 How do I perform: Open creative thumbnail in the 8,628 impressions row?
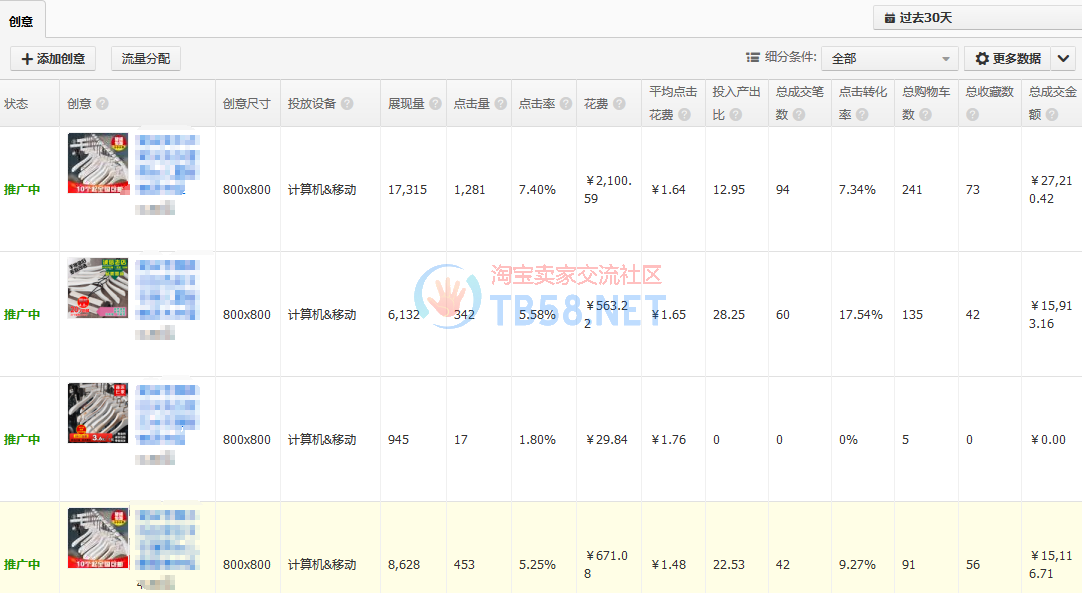pyautogui.click(x=98, y=538)
